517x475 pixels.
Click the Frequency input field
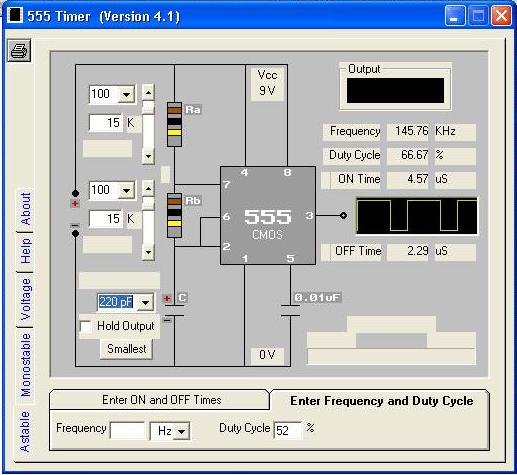[x=128, y=431]
